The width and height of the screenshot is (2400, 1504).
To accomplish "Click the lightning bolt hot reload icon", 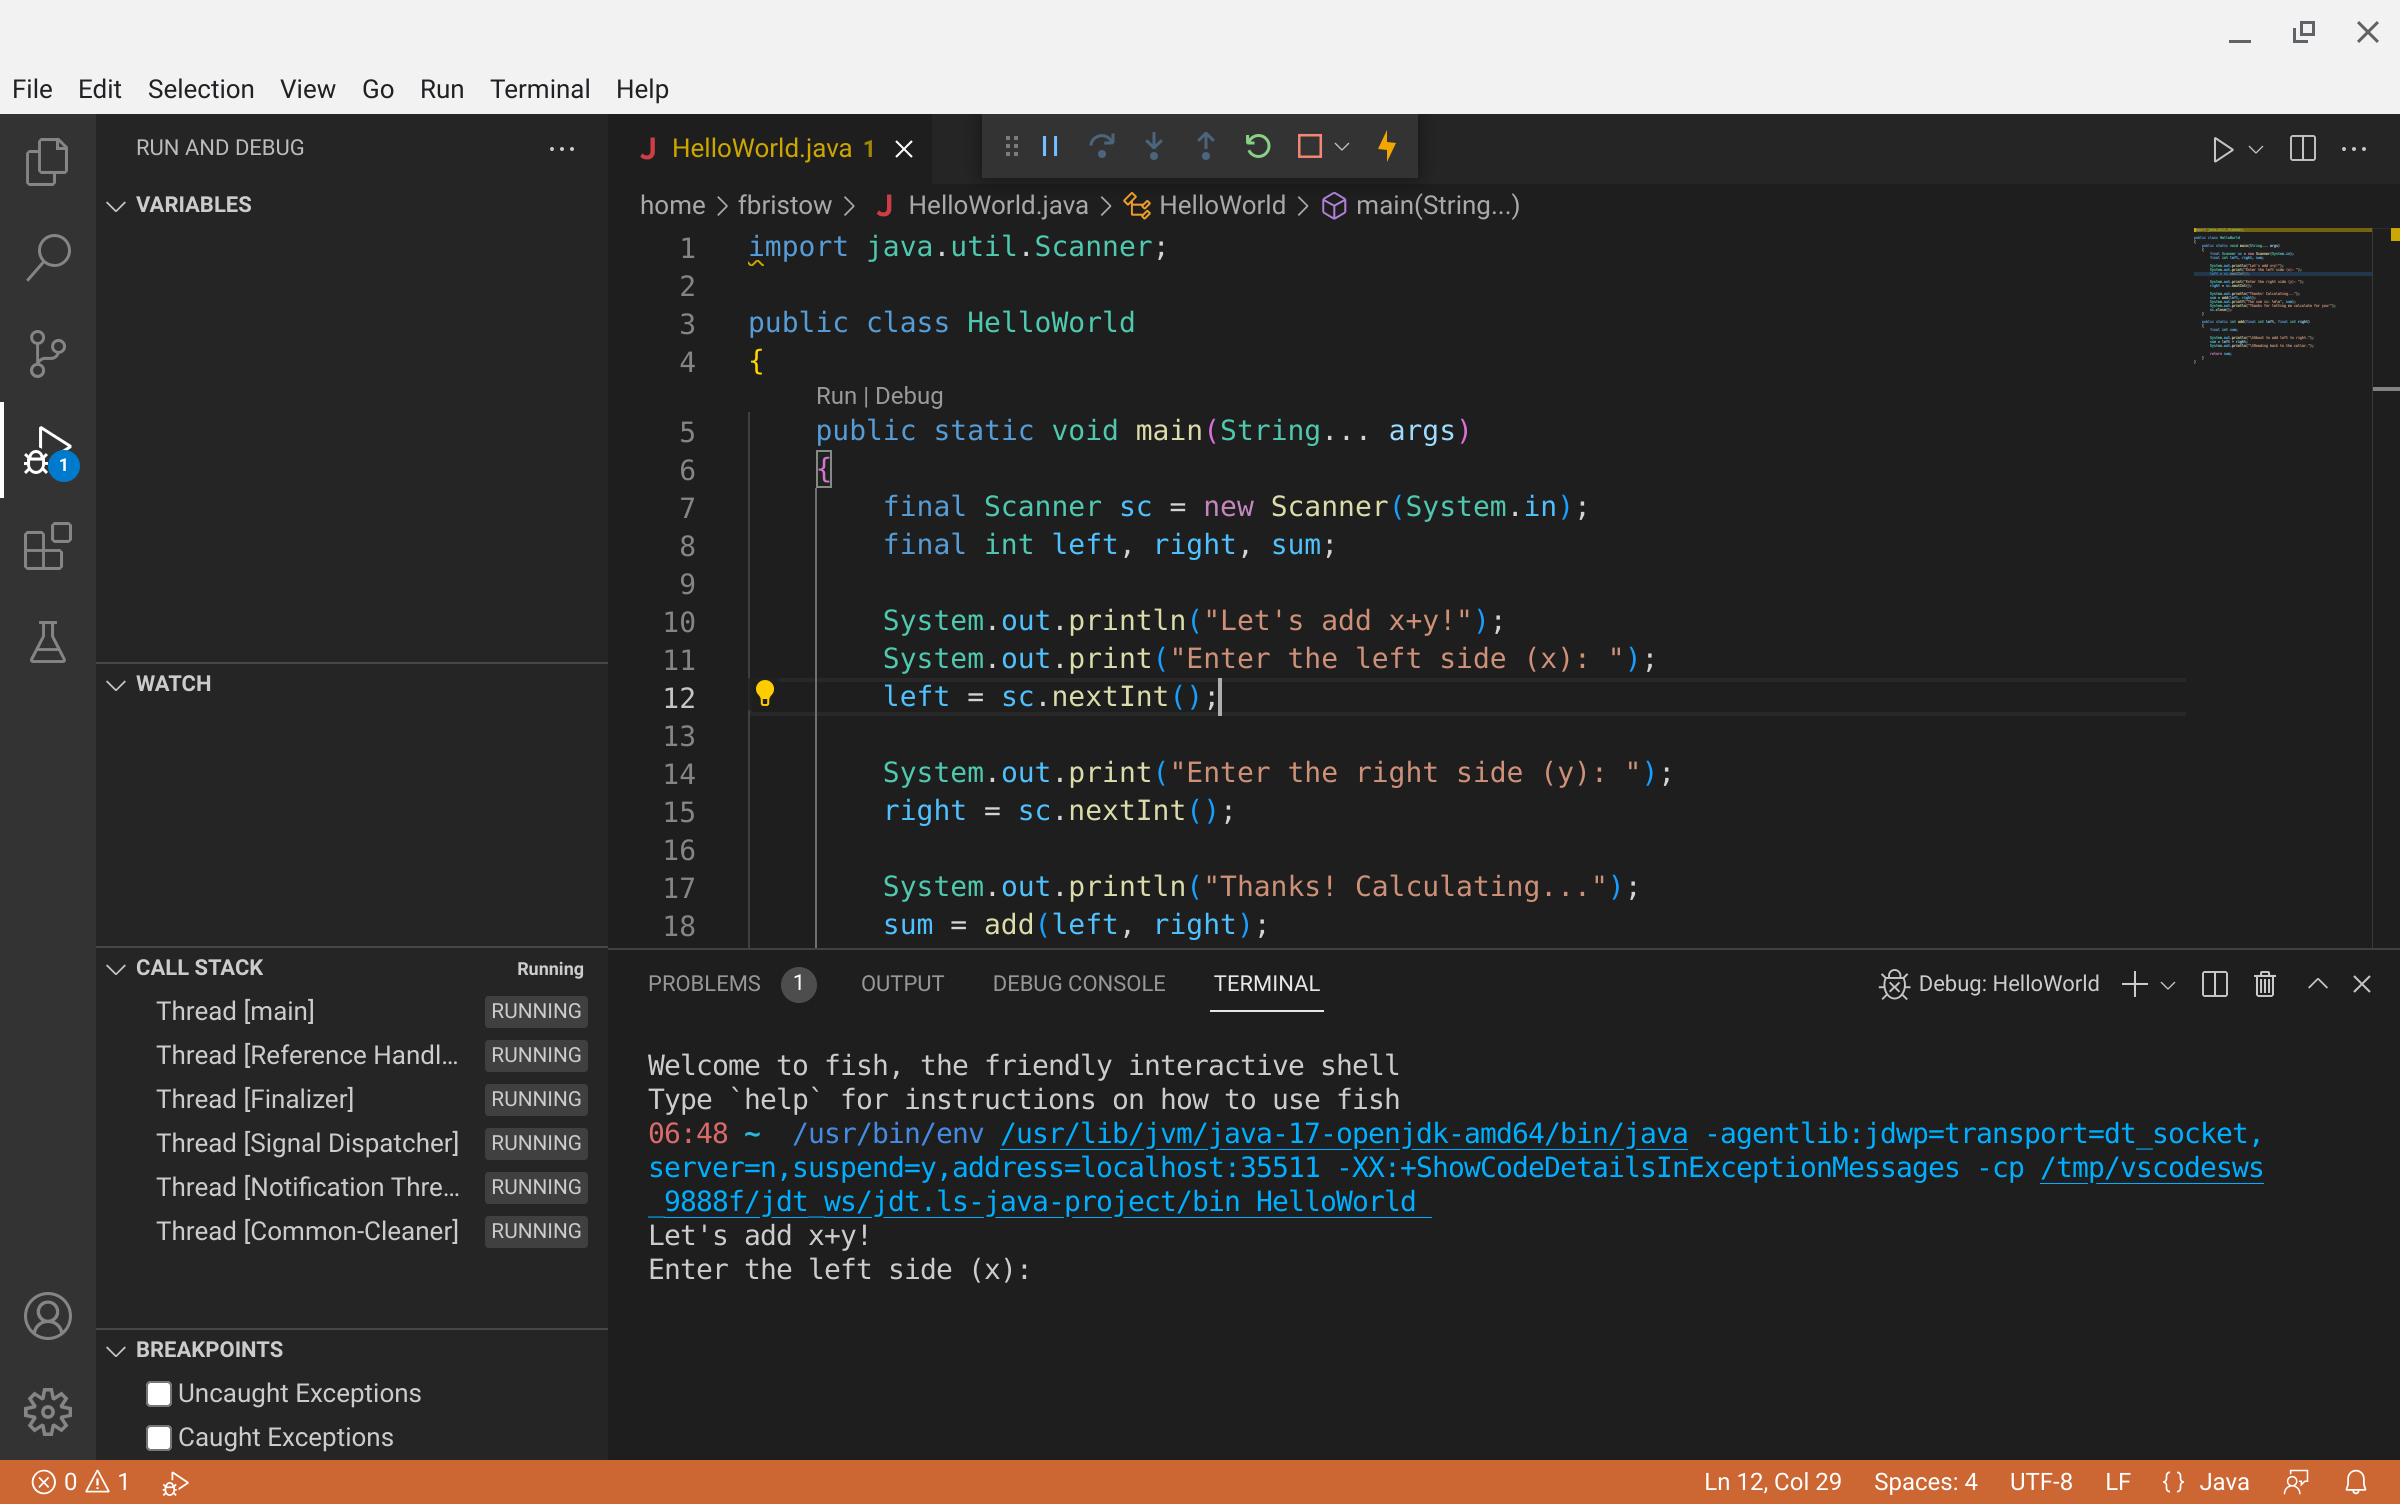I will click(x=1386, y=147).
